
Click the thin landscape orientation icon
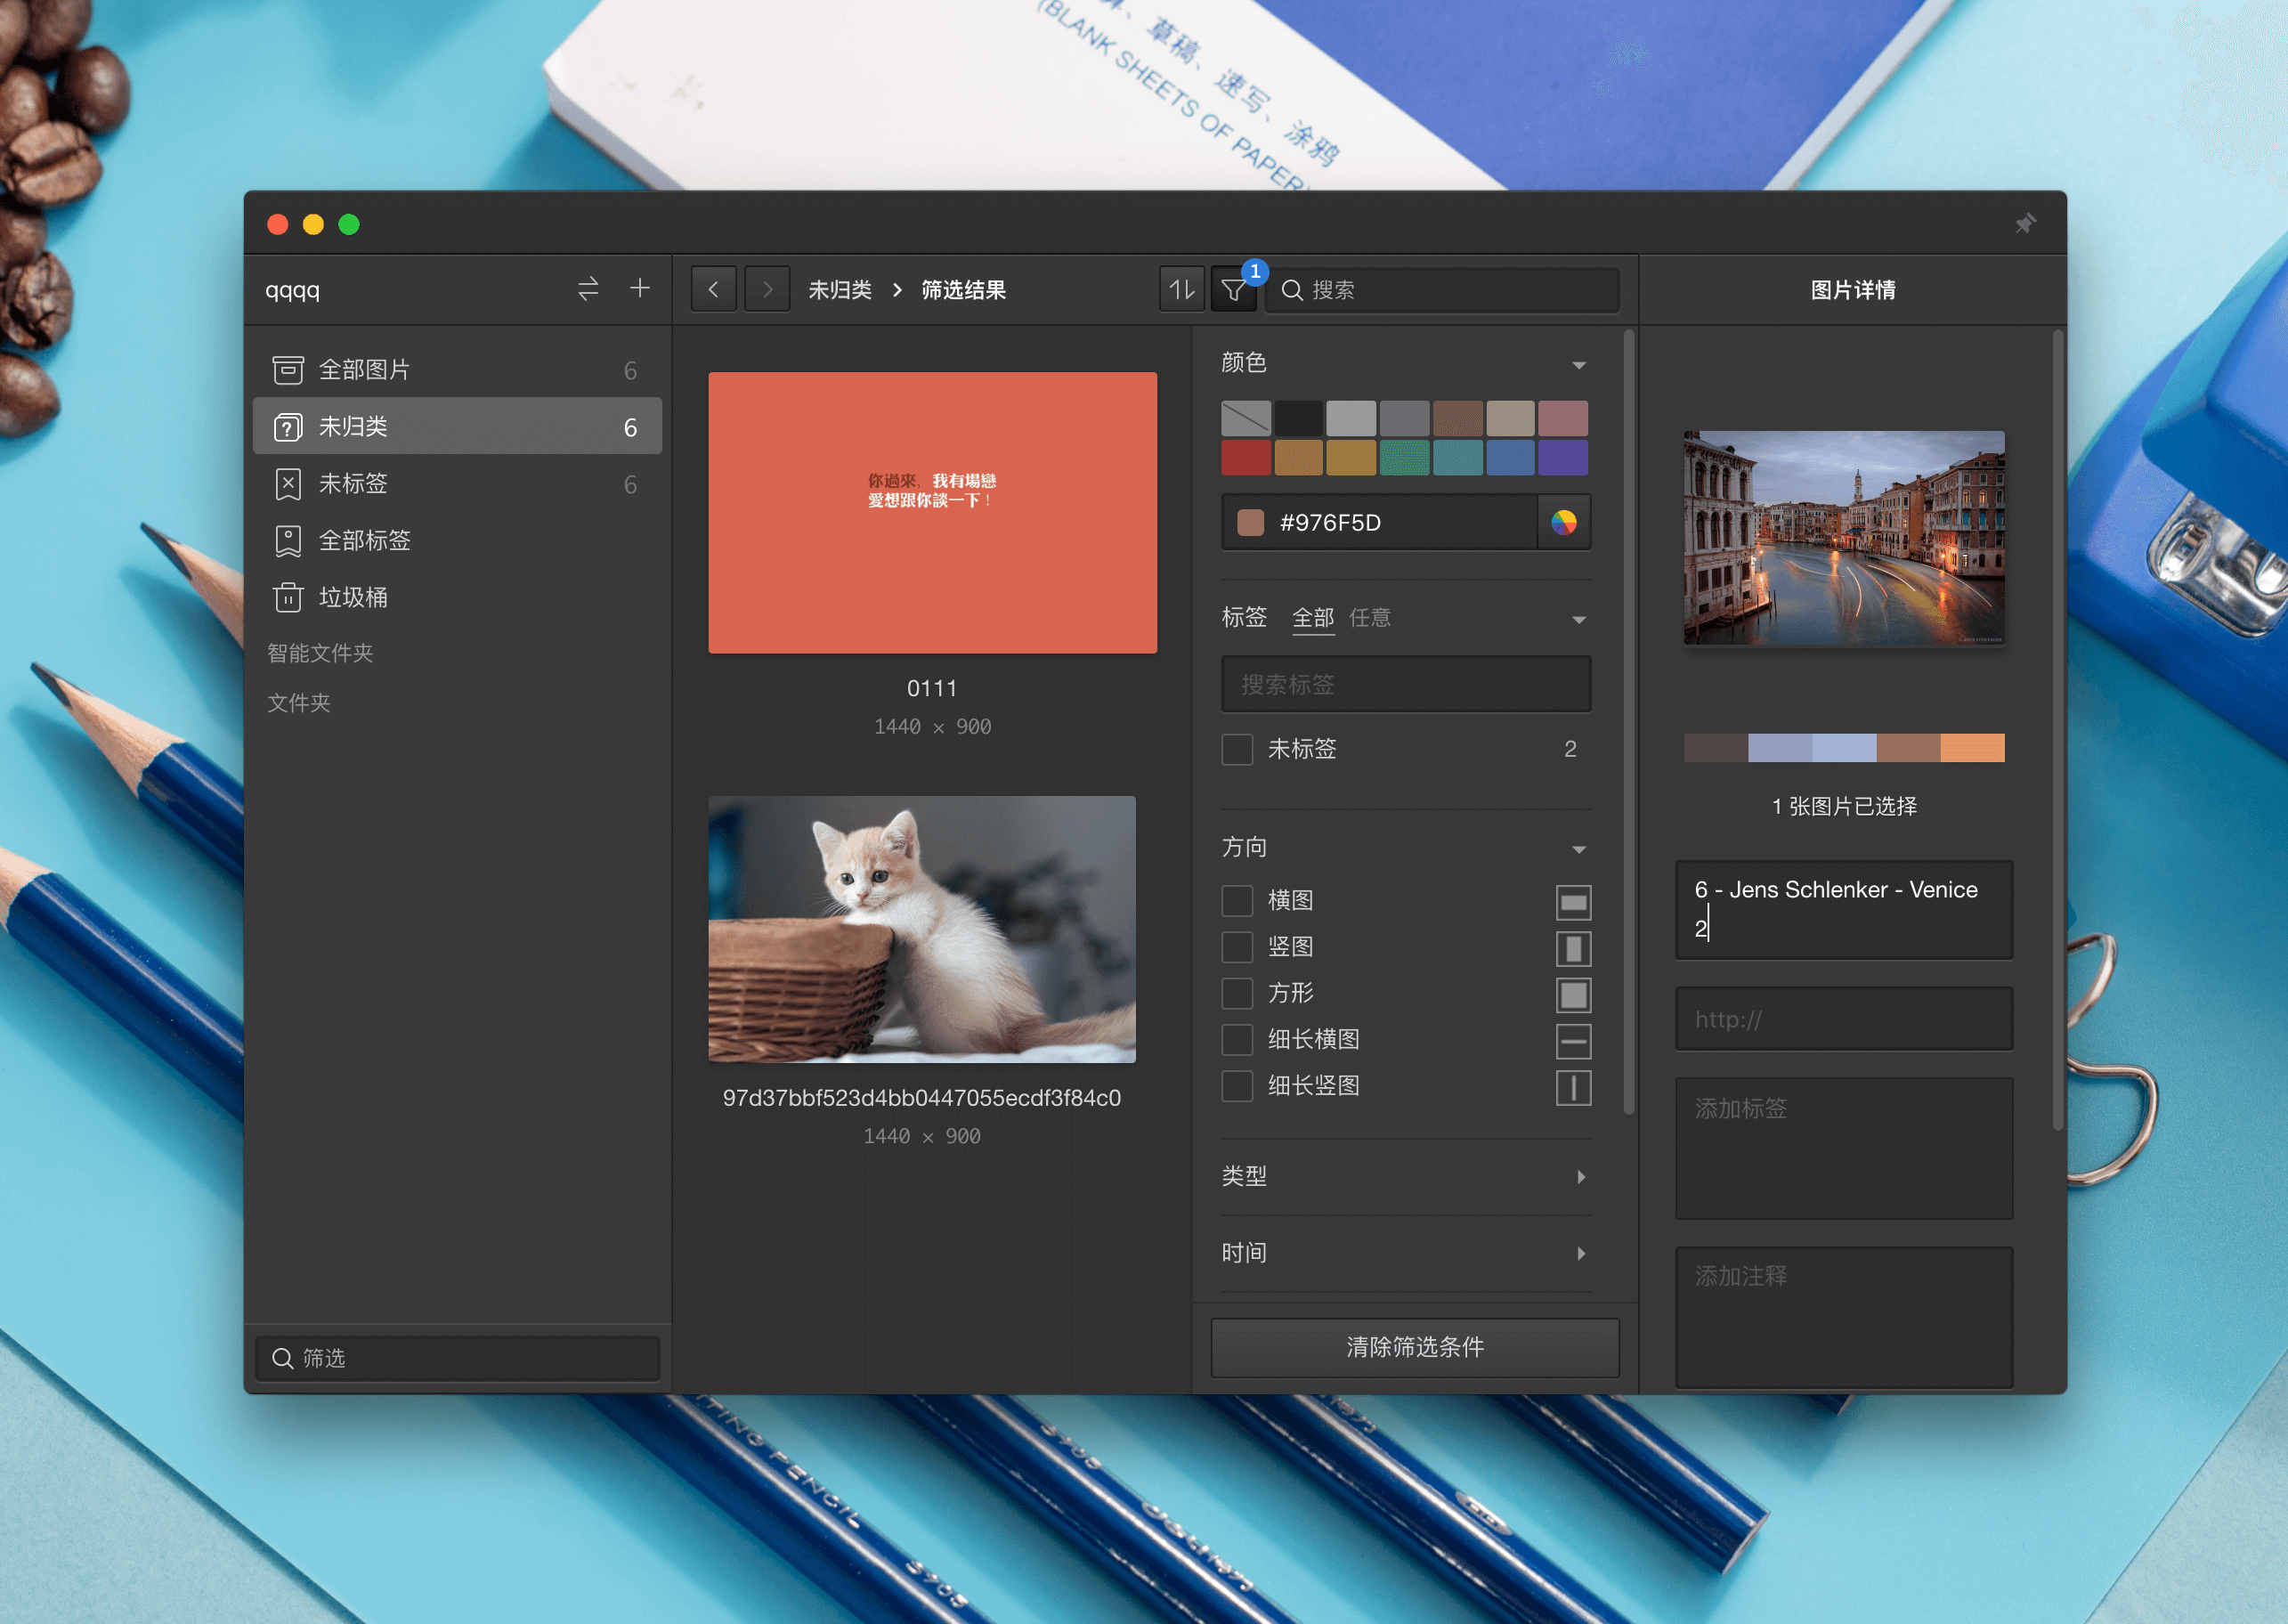(x=1573, y=1042)
